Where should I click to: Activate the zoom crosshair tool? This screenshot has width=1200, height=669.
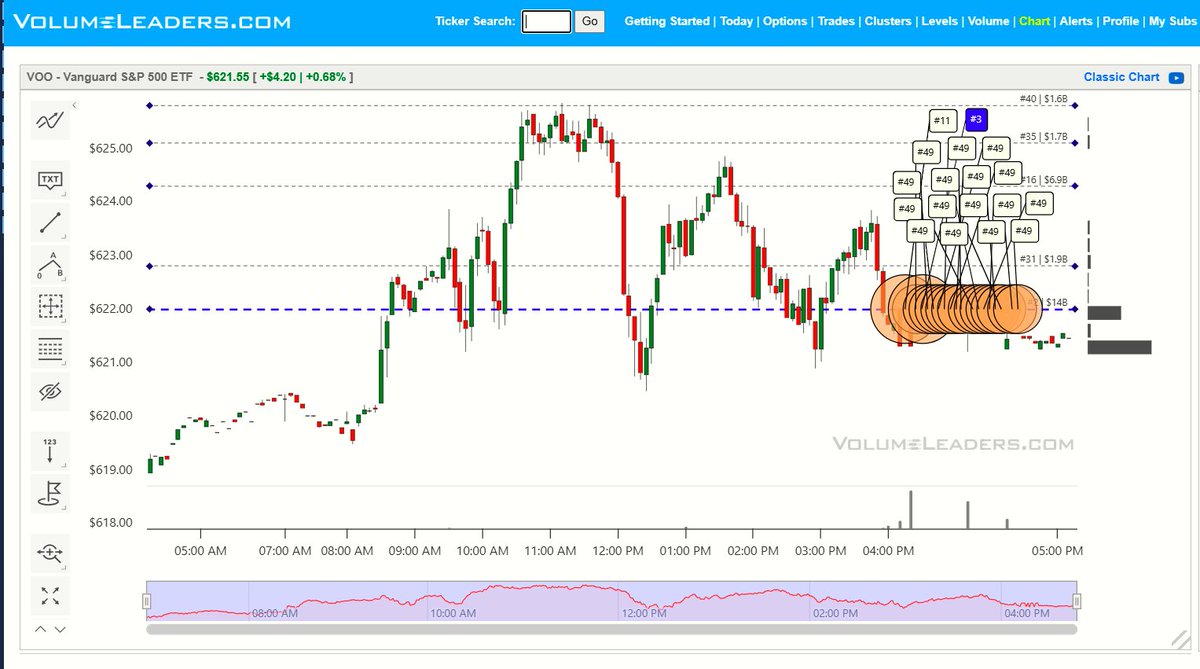[x=49, y=553]
